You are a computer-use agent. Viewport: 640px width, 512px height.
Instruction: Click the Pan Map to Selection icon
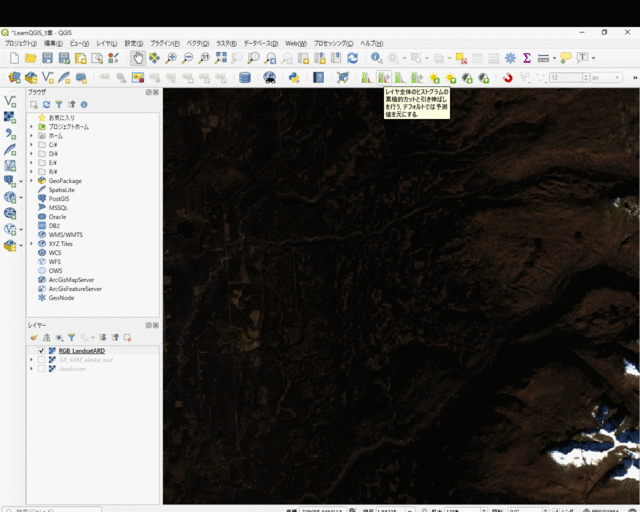point(154,58)
